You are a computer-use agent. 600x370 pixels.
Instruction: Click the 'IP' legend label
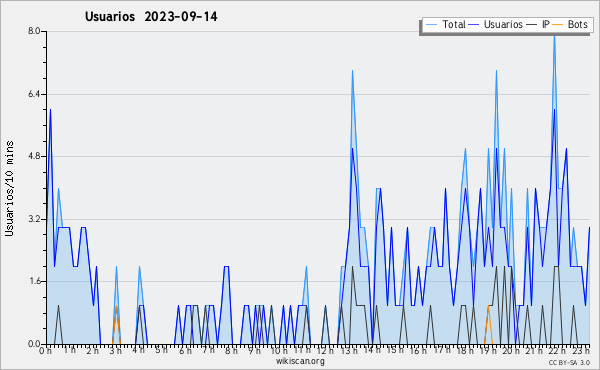[x=546, y=24]
